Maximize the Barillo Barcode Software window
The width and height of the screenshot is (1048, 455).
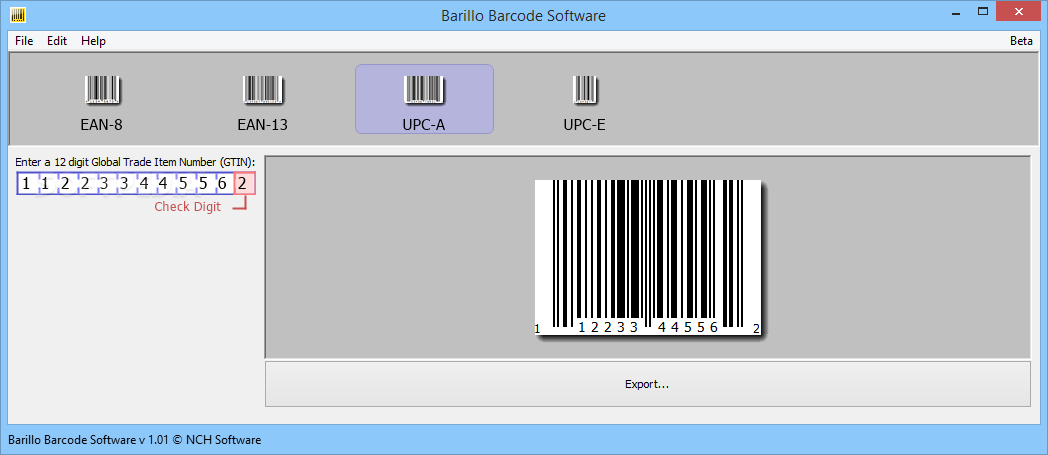point(983,11)
